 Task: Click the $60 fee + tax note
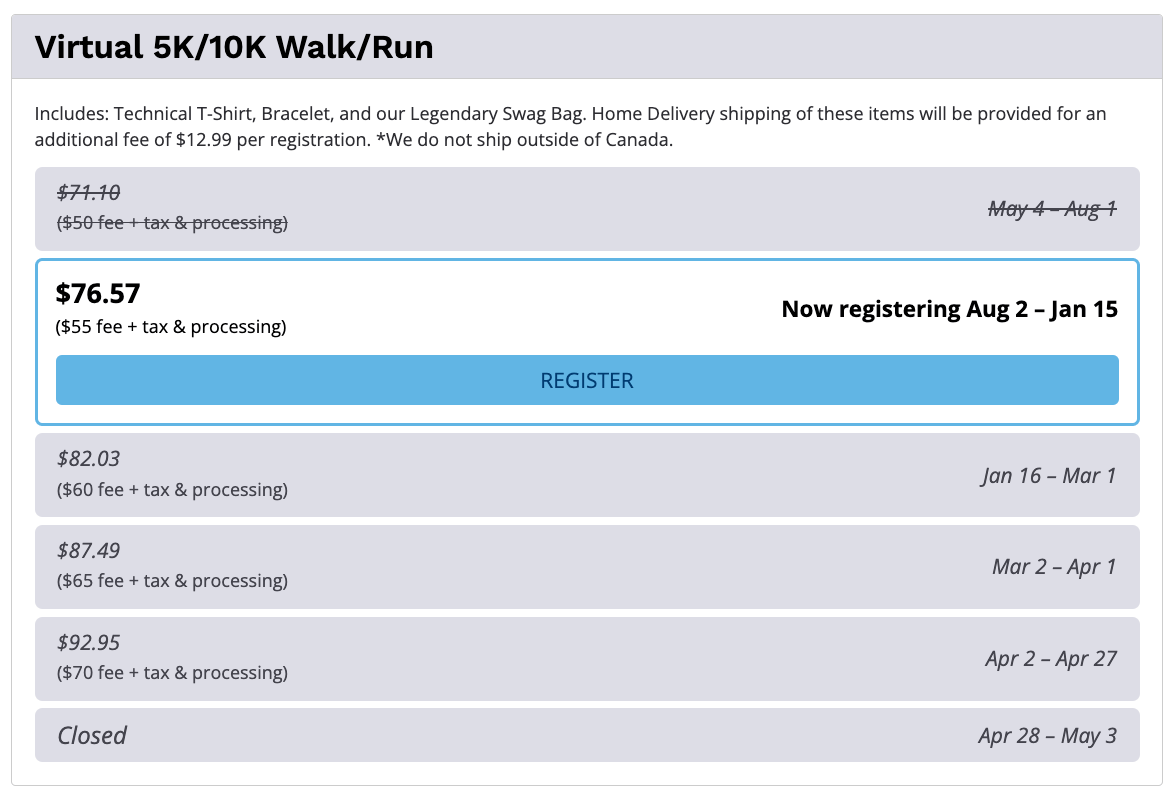(172, 489)
